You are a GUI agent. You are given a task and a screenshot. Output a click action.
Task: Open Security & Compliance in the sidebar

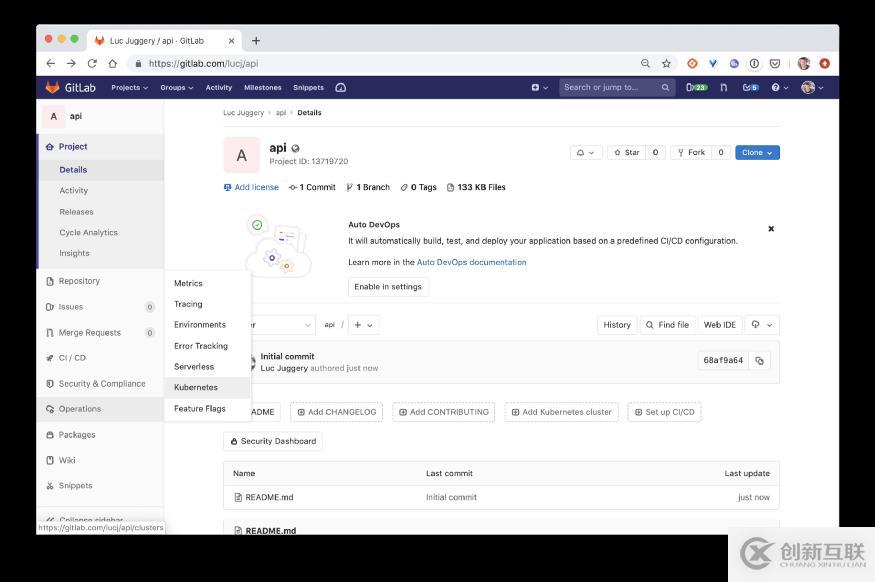coord(100,383)
